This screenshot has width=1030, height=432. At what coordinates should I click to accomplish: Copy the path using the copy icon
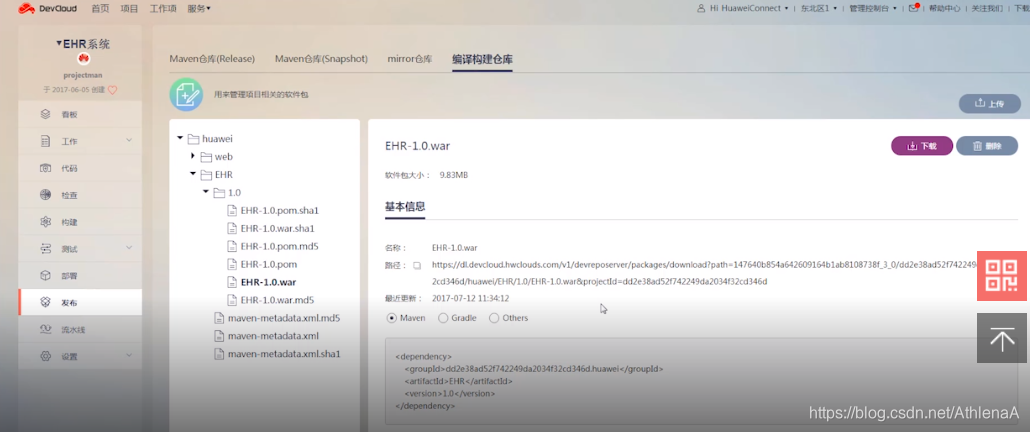[x=416, y=266]
